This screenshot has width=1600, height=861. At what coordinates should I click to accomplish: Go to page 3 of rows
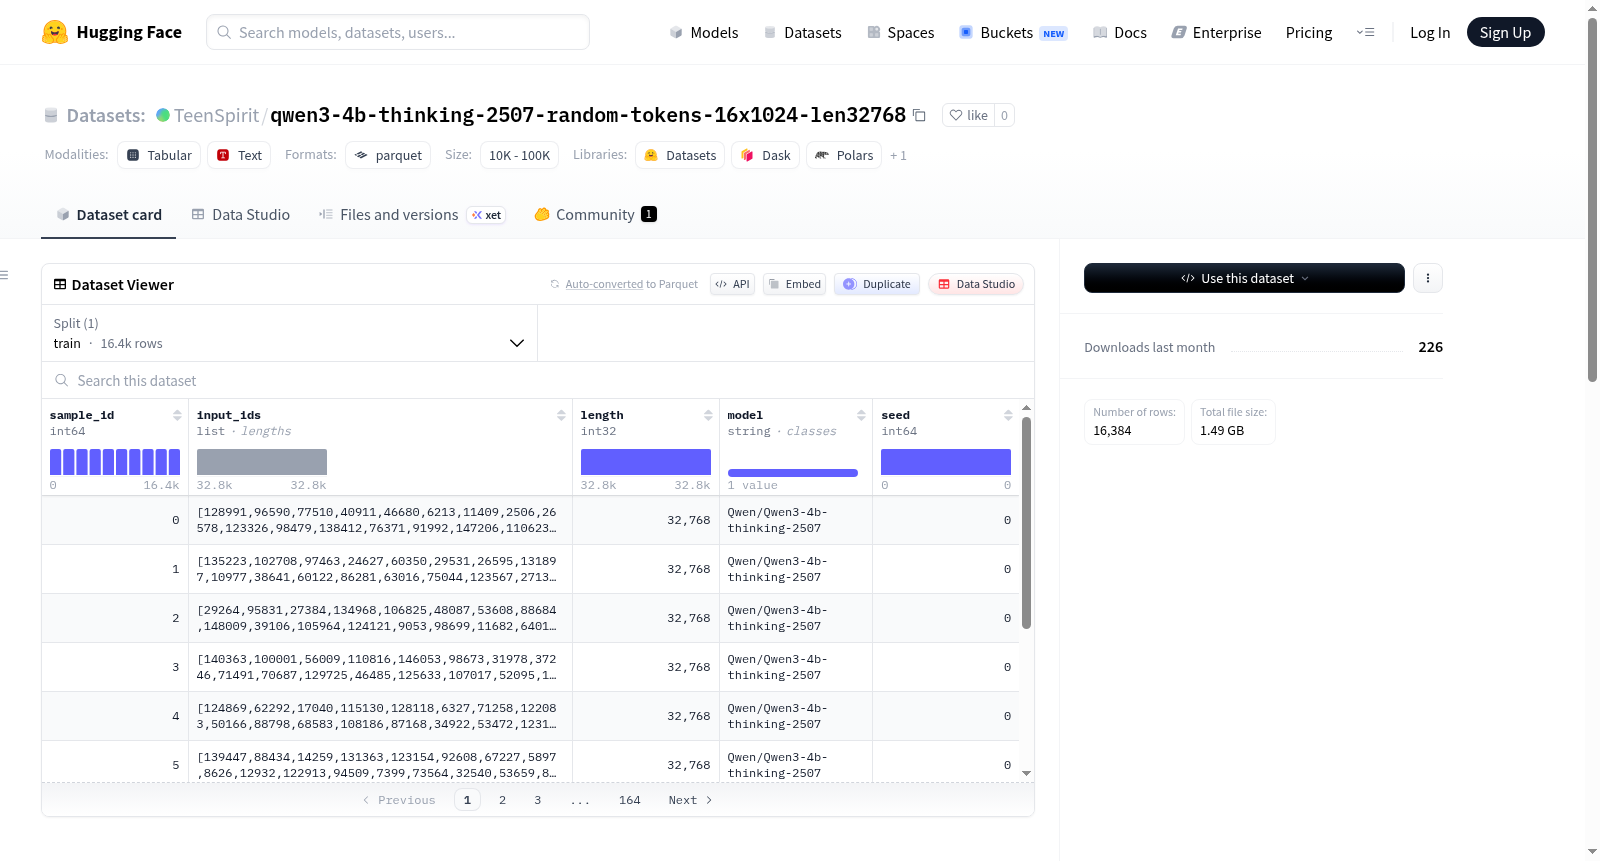(538, 800)
